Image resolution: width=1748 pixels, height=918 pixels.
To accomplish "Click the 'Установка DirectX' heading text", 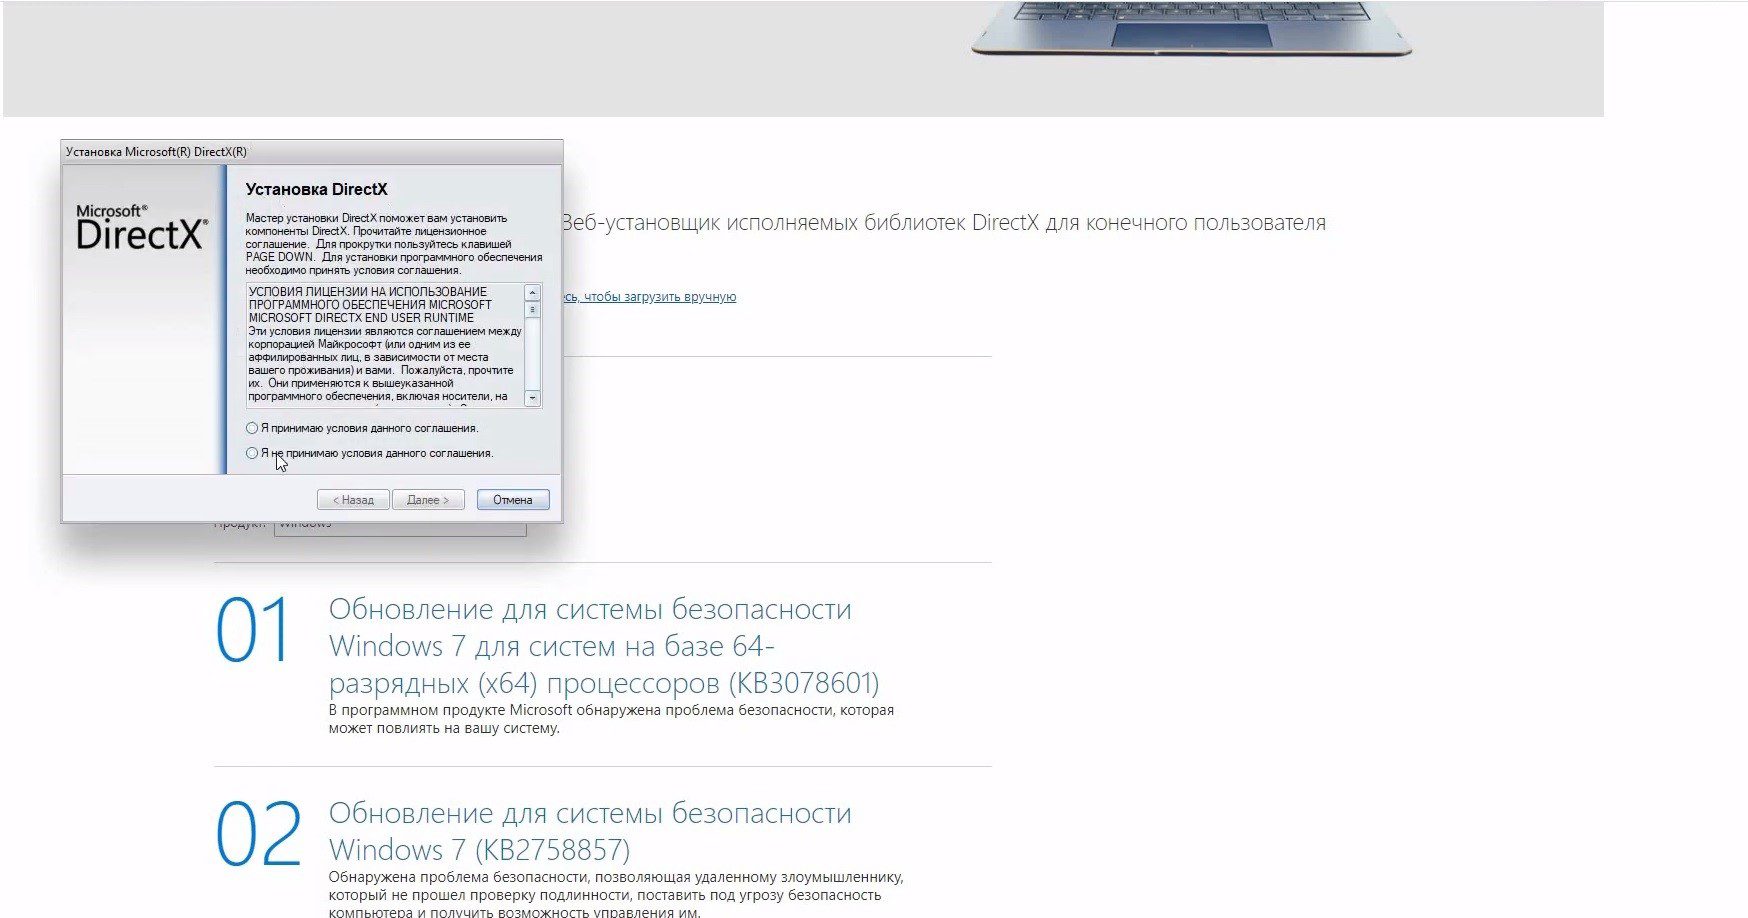I will tap(316, 189).
